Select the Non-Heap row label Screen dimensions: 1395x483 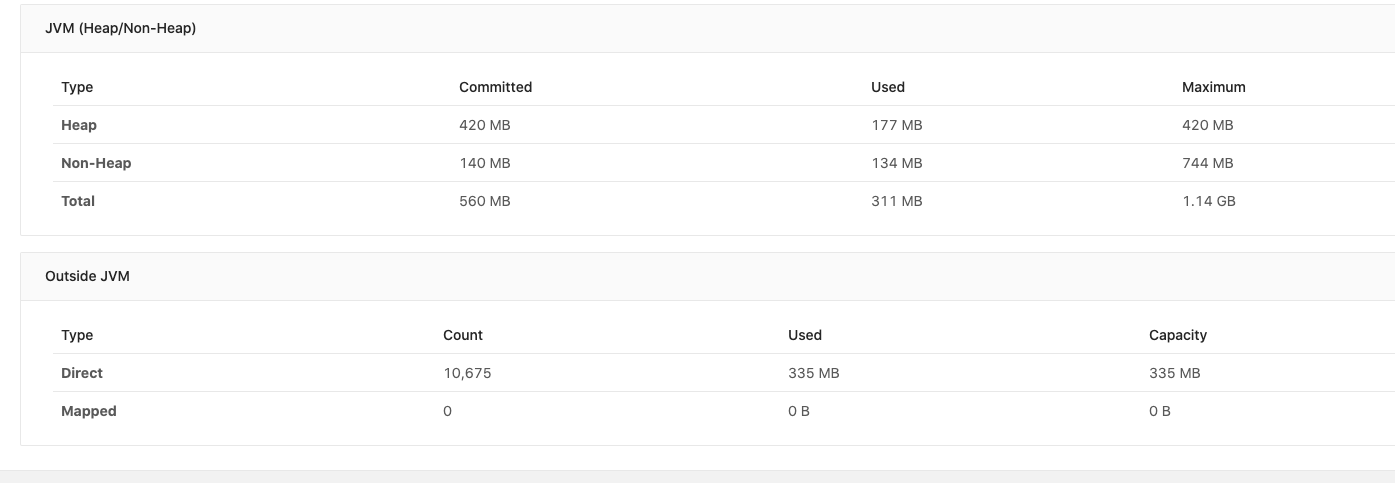click(96, 163)
